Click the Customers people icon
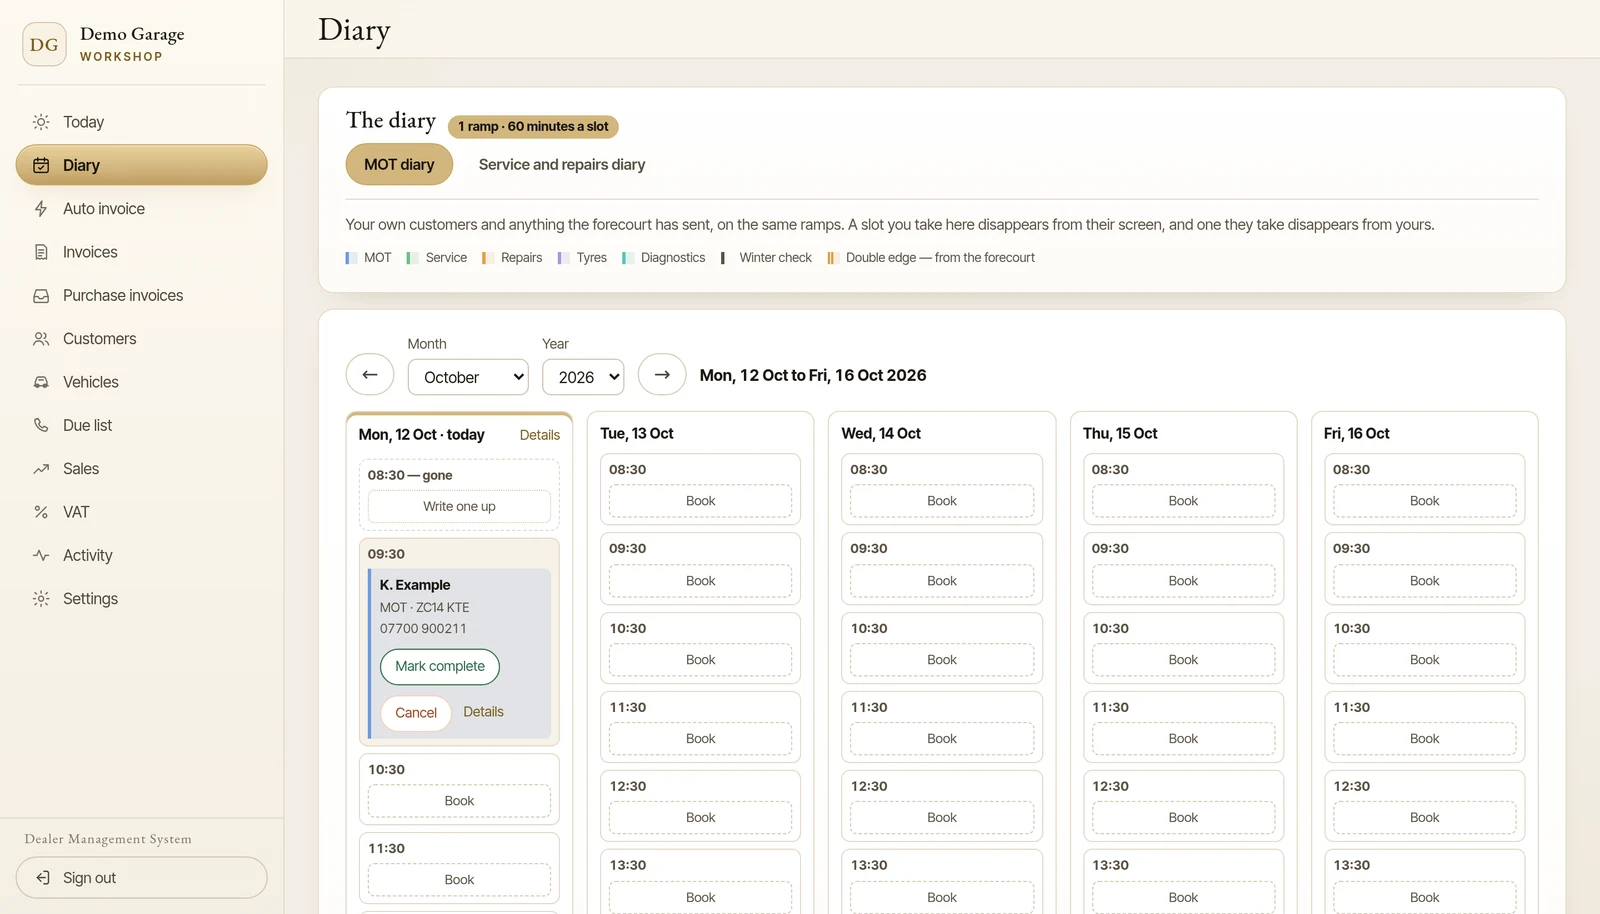The width and height of the screenshot is (1600, 914). pyautogui.click(x=41, y=339)
